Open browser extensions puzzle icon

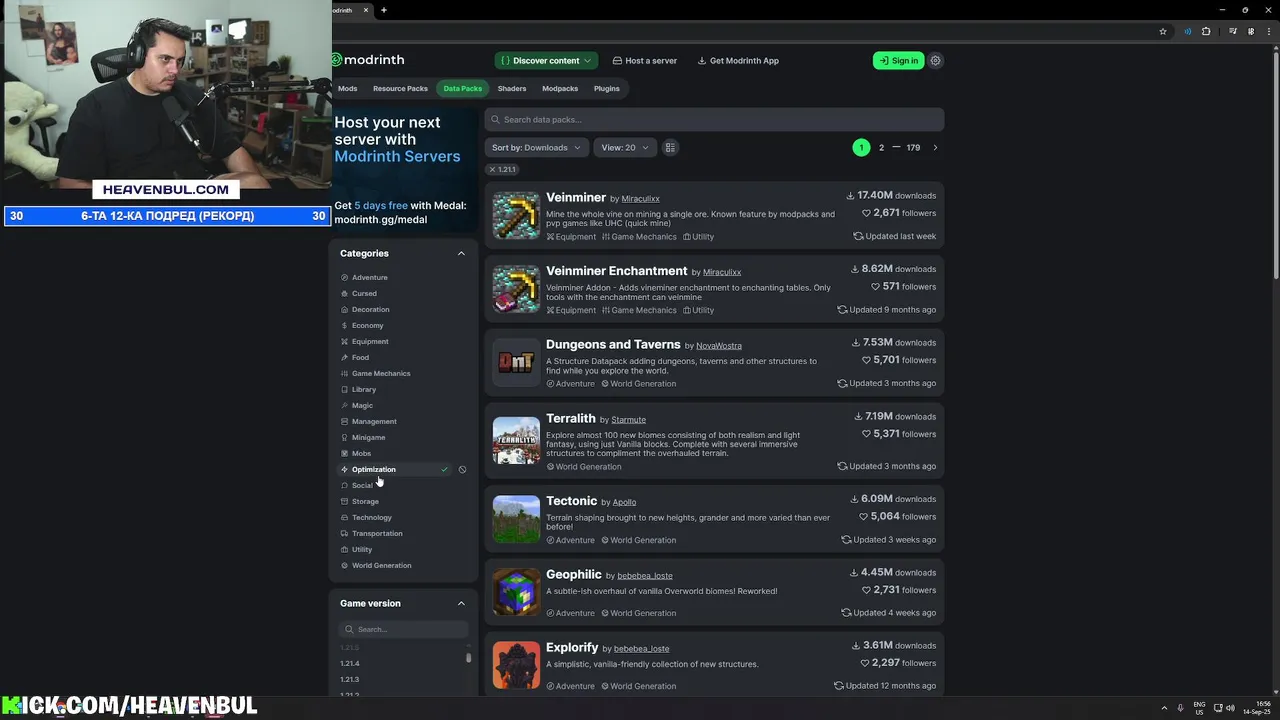1206,31
